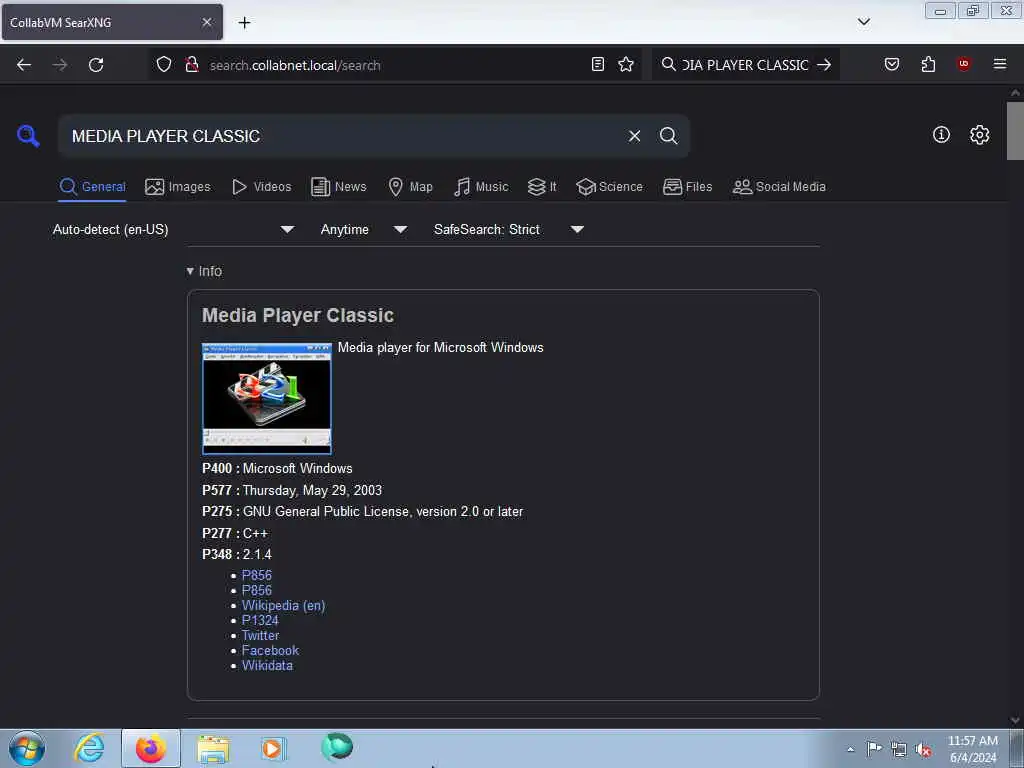
Task: Open the Pocket save icon
Action: [x=892, y=64]
